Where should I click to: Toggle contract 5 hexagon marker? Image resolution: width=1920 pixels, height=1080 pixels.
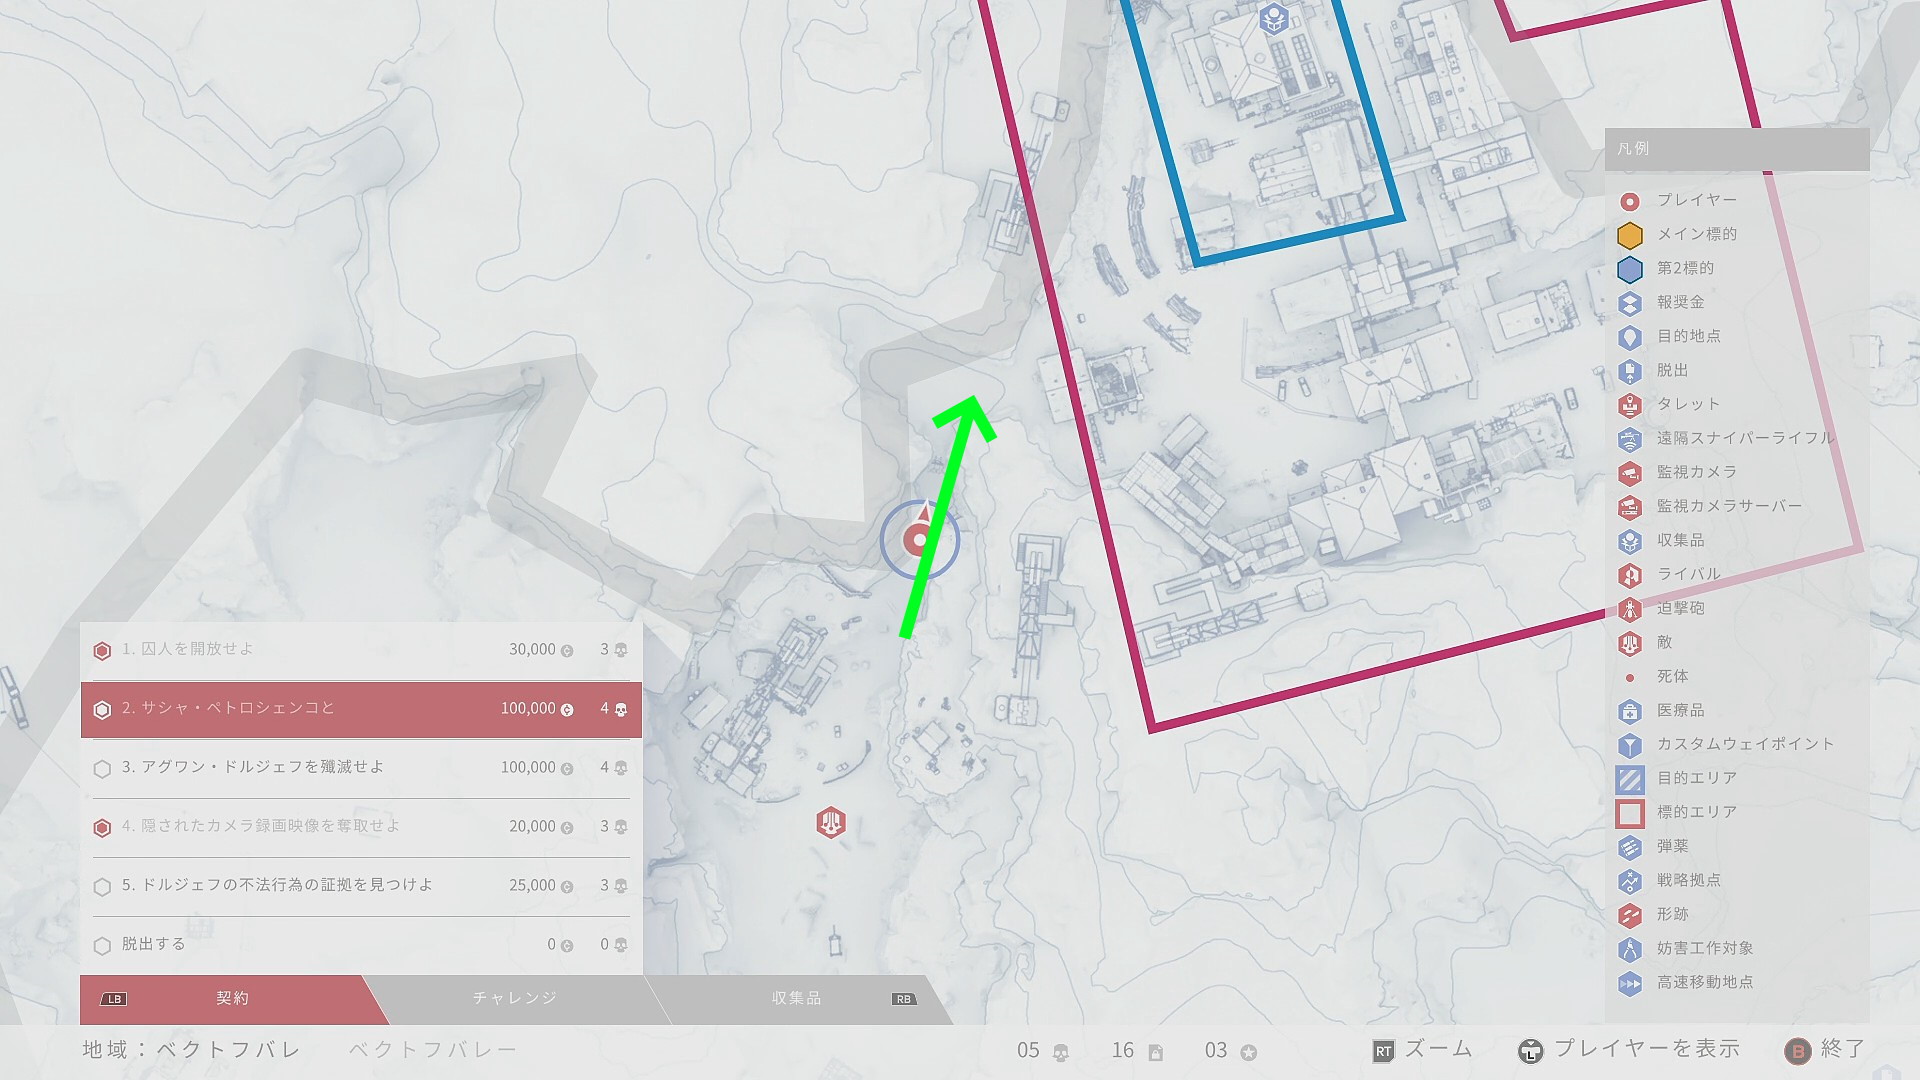[102, 886]
